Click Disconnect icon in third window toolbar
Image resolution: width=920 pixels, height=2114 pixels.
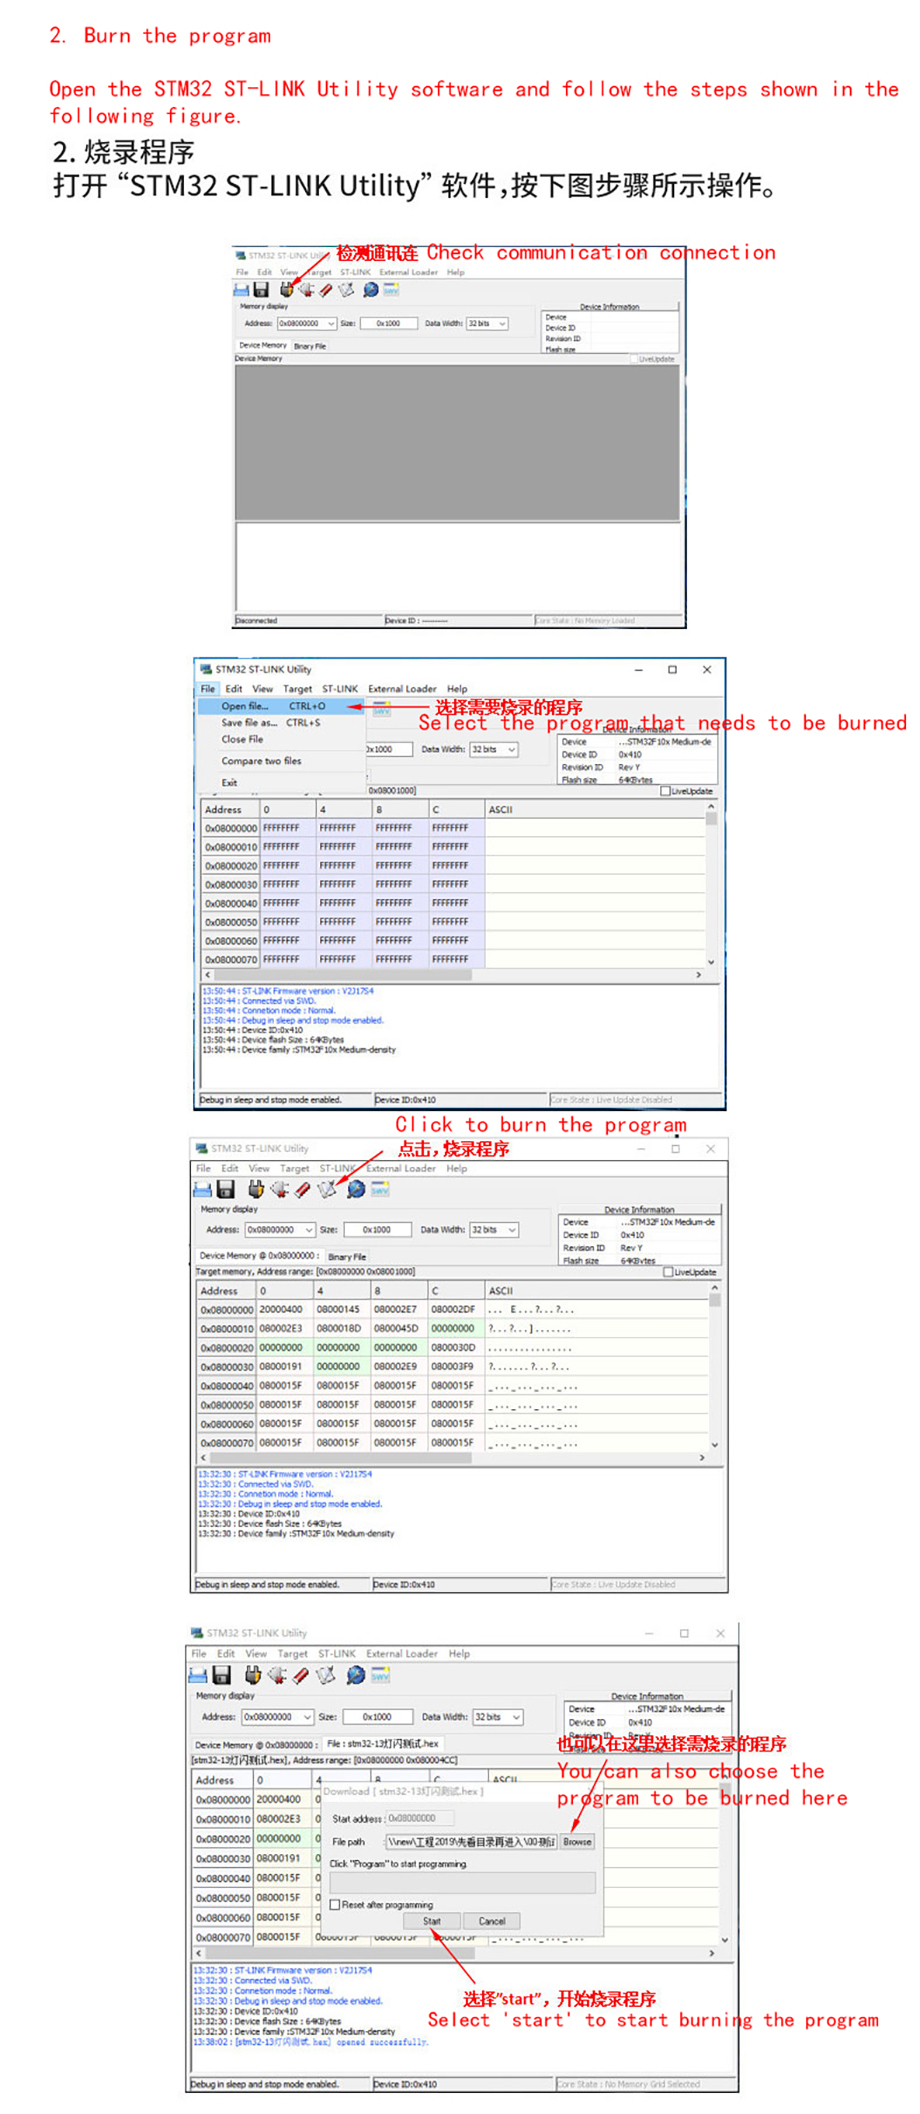pos(279,1189)
